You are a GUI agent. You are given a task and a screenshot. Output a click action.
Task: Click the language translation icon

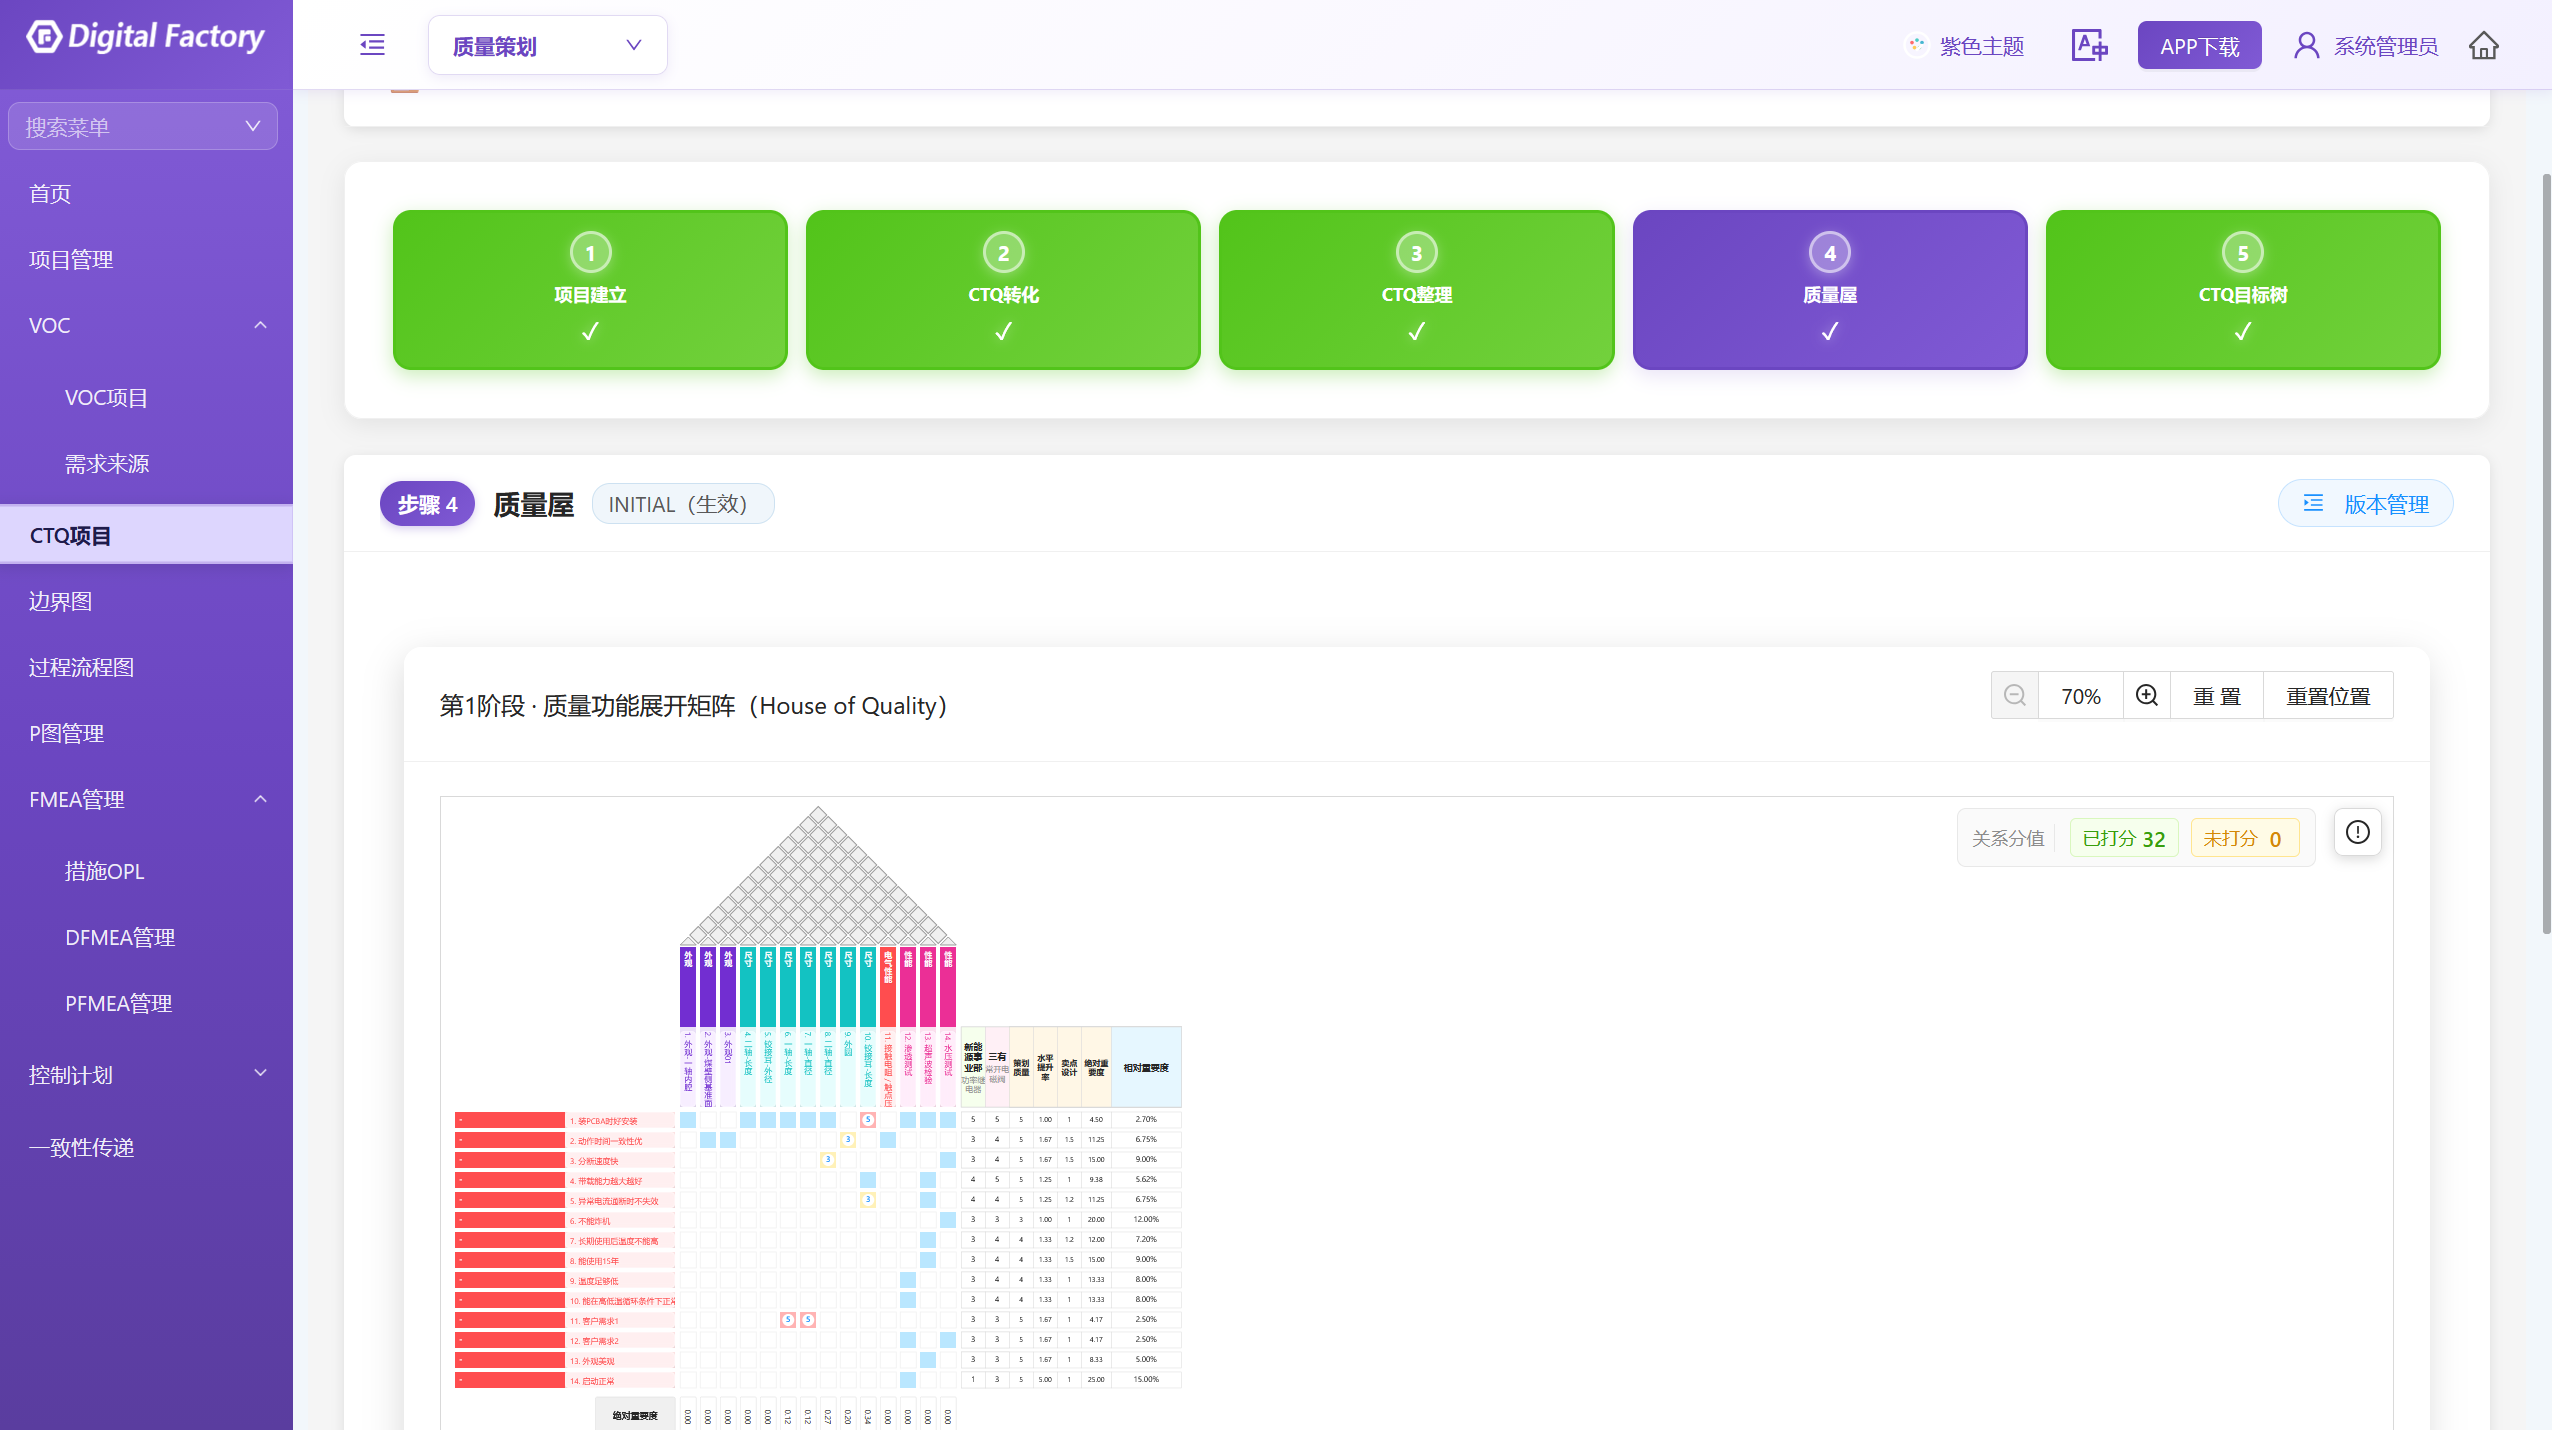pos(2090,46)
